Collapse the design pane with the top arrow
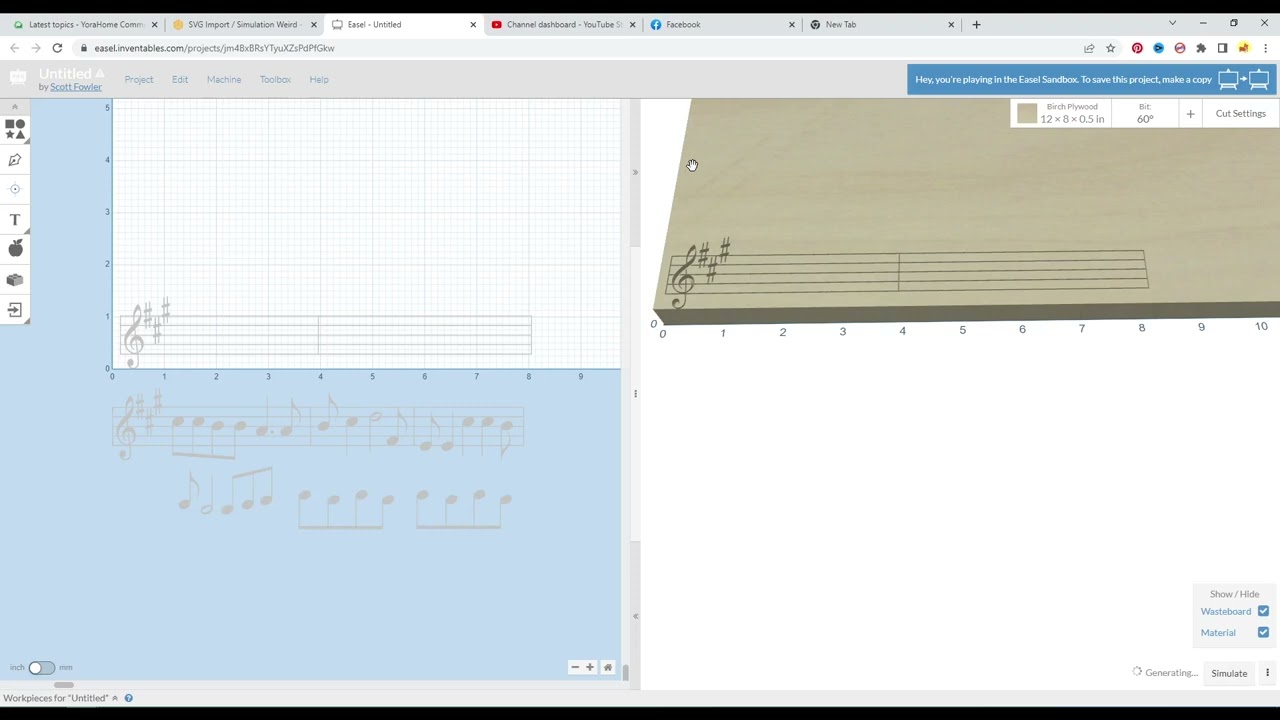 click(635, 173)
